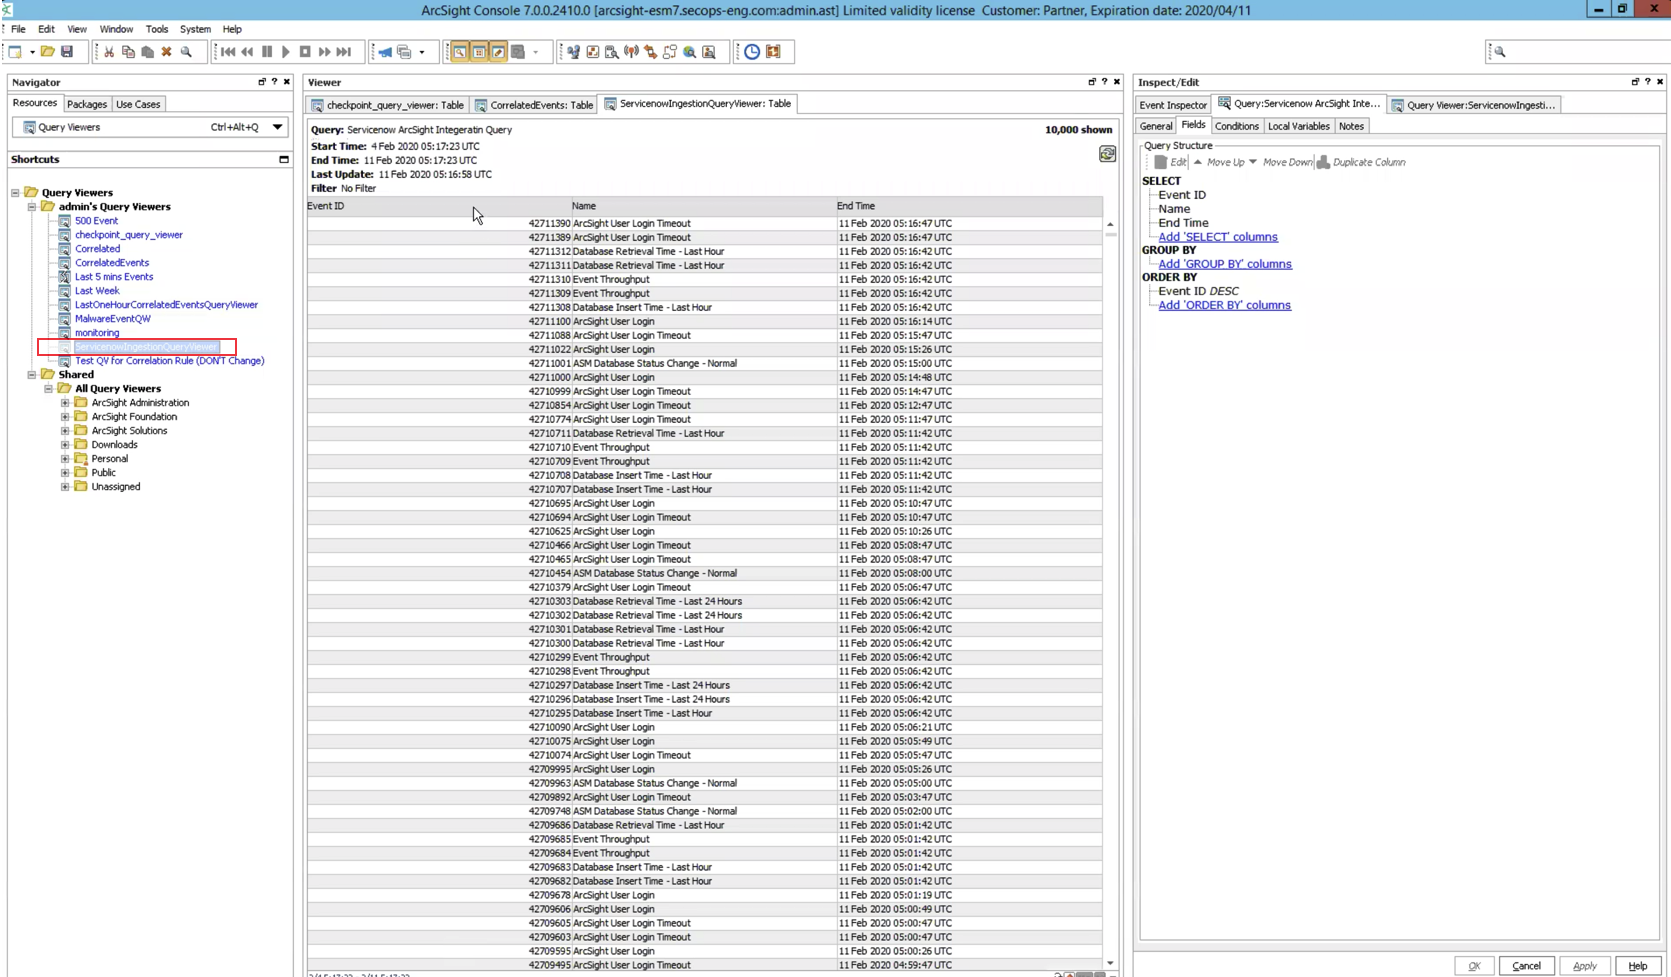Open the Query Viewers resource dropdown
Image resolution: width=1671 pixels, height=977 pixels.
tap(277, 127)
